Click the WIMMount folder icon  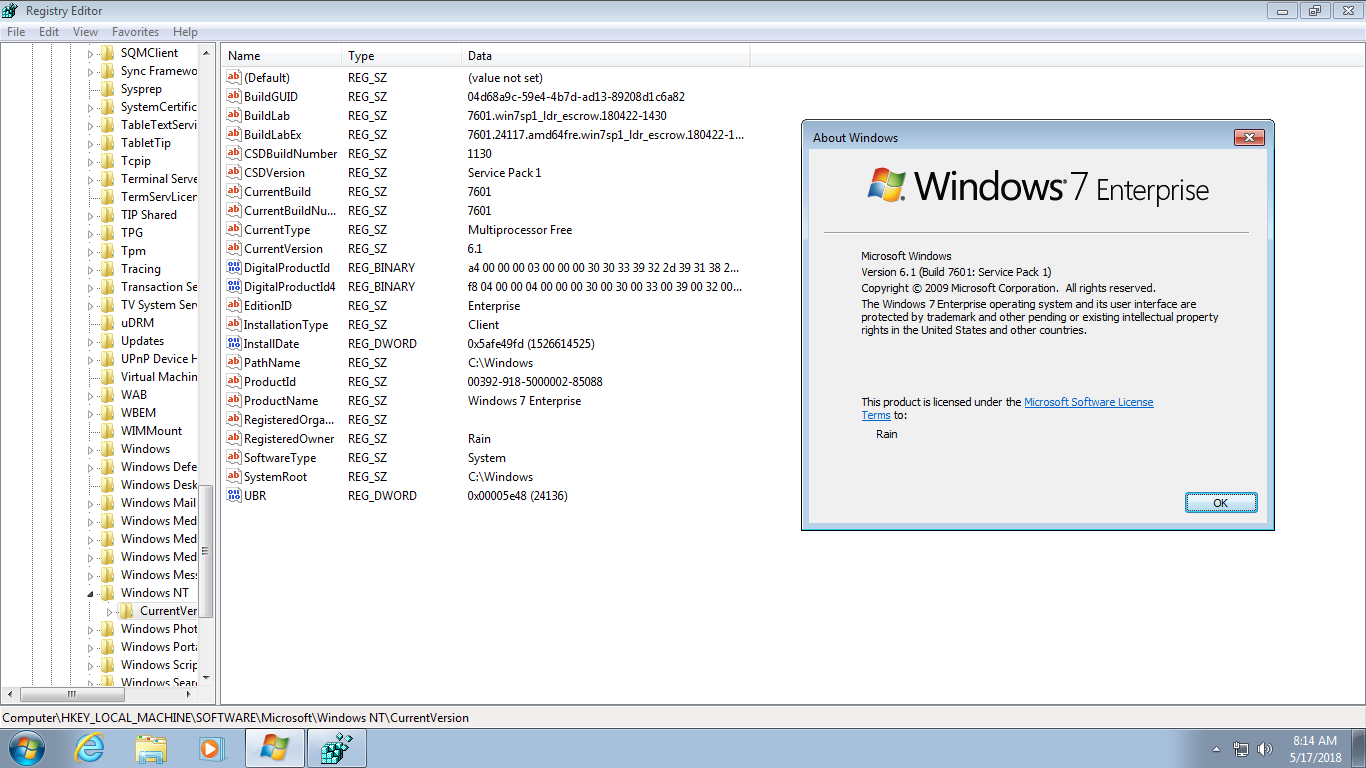click(108, 431)
